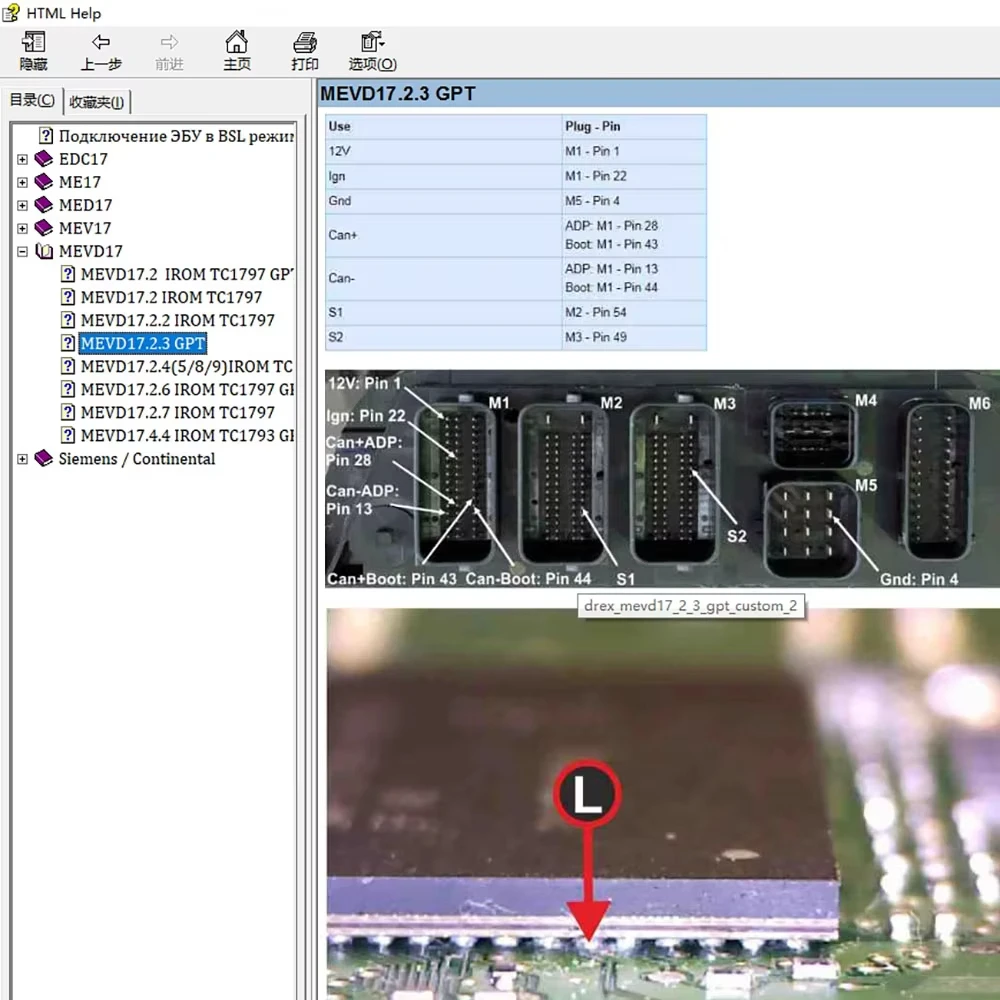Expand the Siemens / Continental node
The image size is (1000, 1000).
pyautogui.click(x=22, y=459)
